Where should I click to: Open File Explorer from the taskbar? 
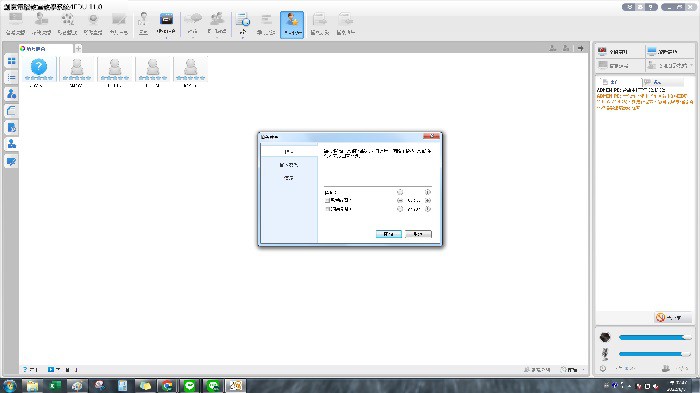(32, 385)
